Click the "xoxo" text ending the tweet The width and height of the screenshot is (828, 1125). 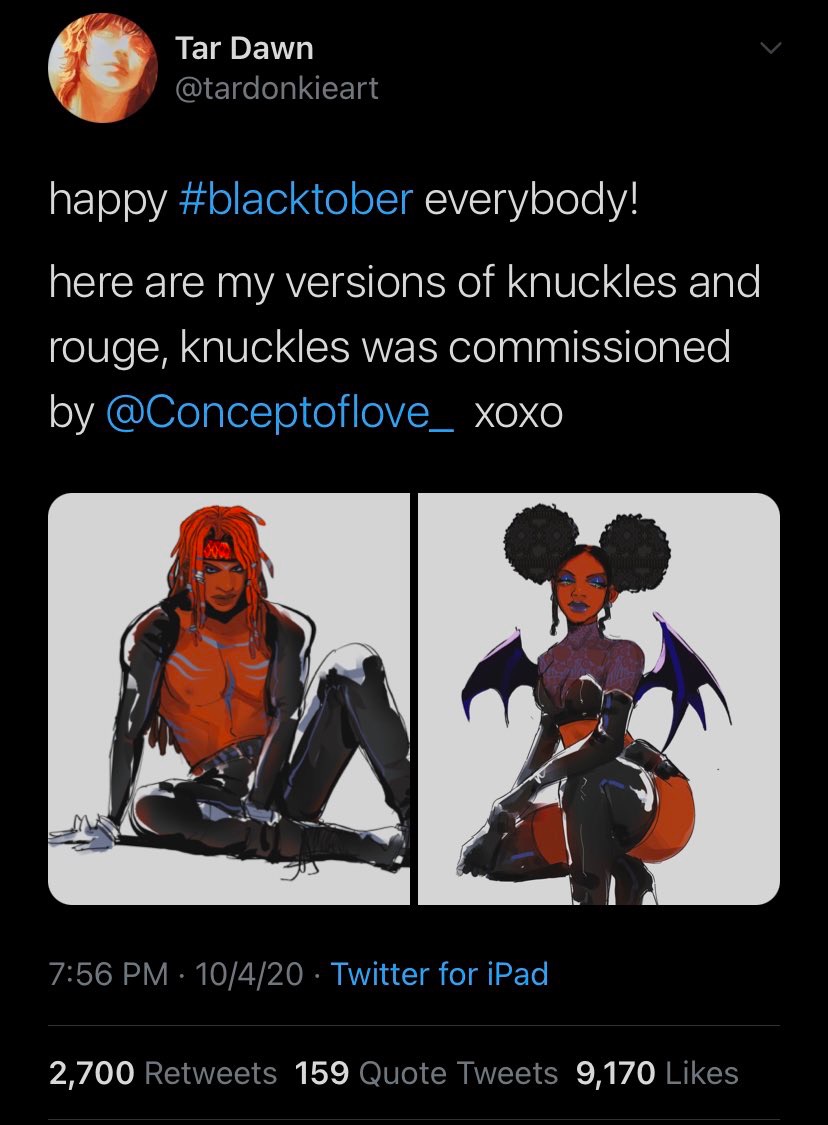[x=518, y=414]
